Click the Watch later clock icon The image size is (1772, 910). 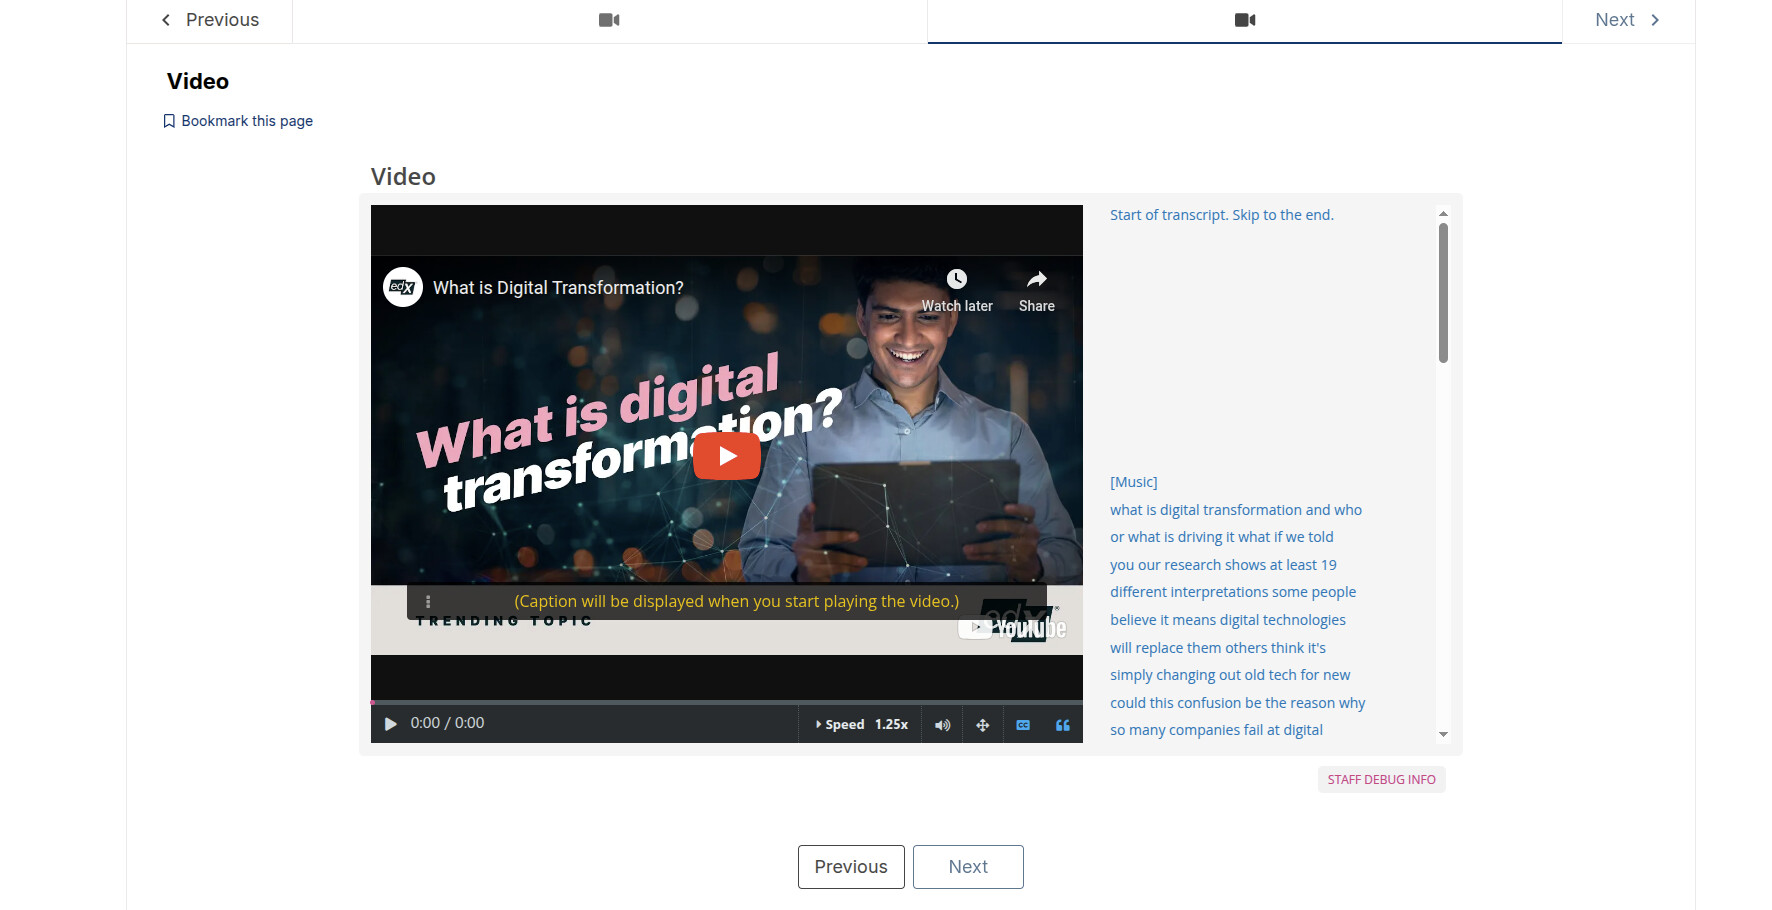pos(957,279)
